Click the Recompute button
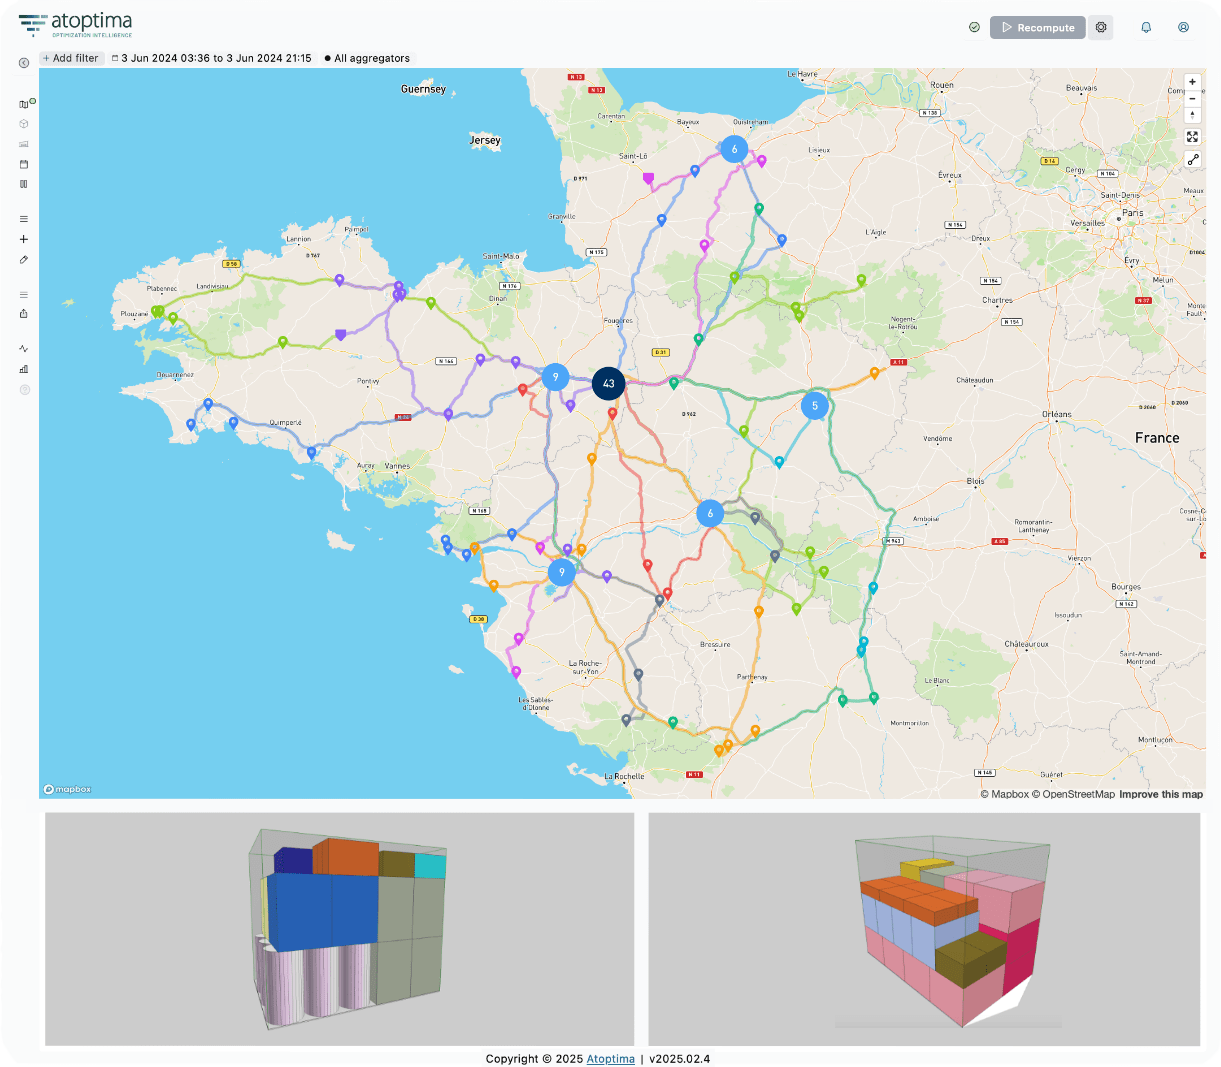Image resolution: width=1221 pixels, height=1067 pixels. tap(1037, 28)
